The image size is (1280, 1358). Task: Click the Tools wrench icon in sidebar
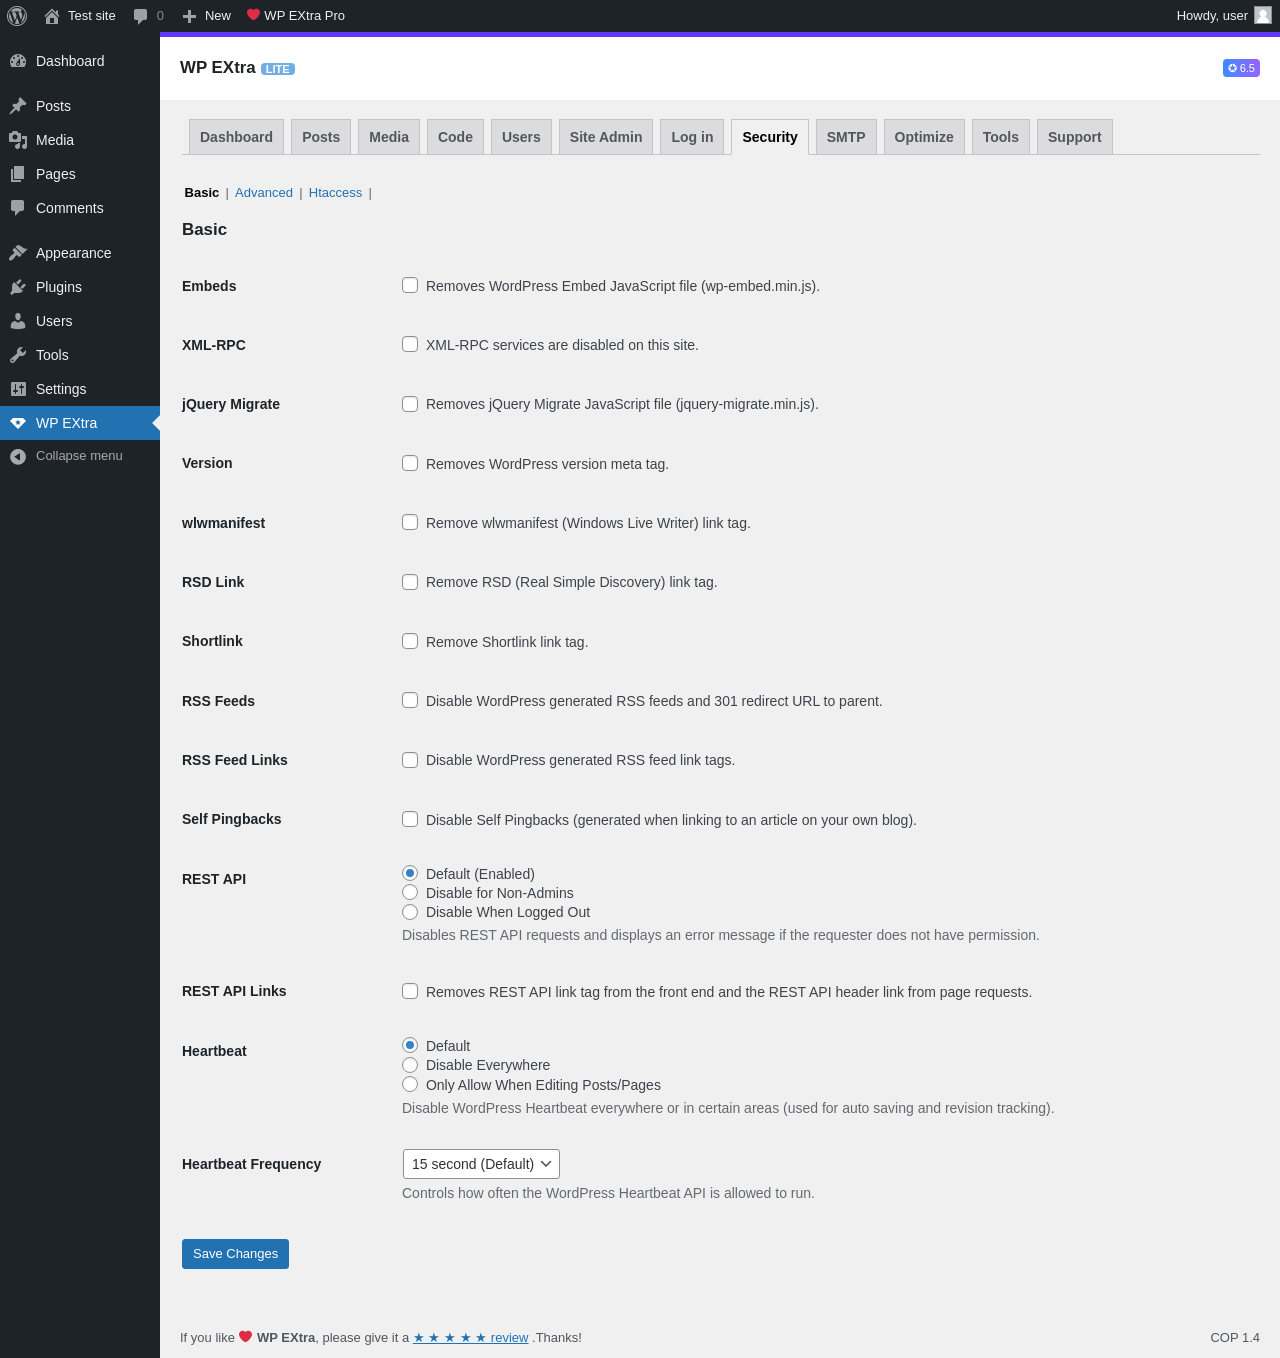18,355
